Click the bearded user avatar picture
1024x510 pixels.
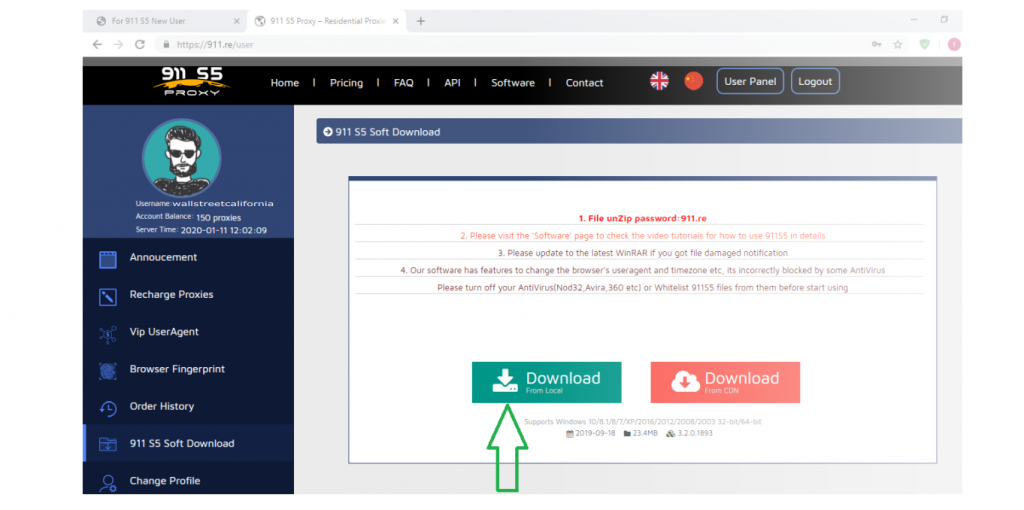[x=182, y=158]
